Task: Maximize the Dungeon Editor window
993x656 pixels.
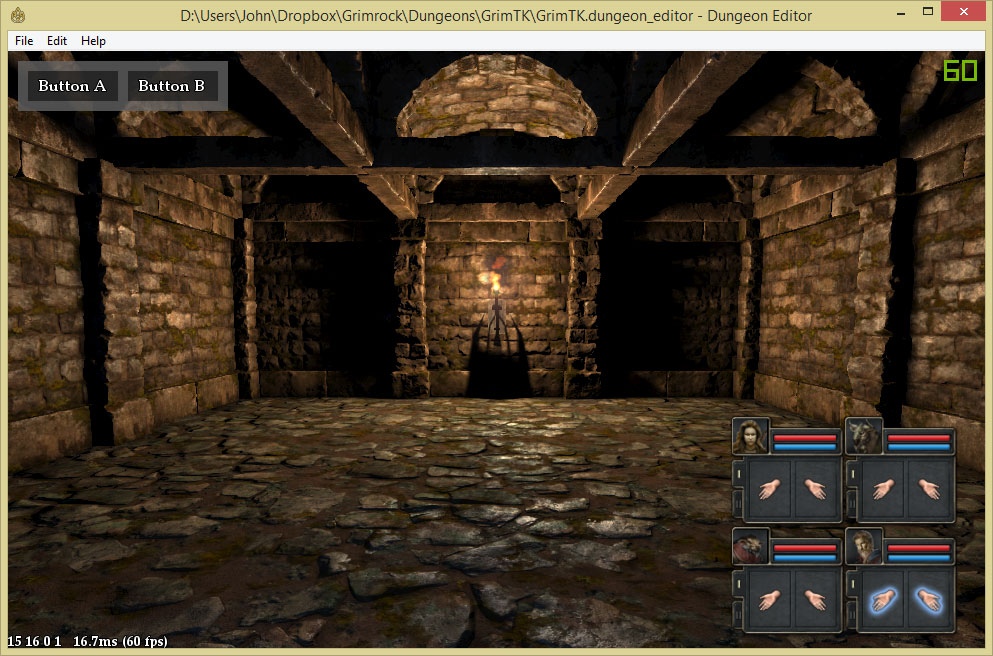Action: [928, 11]
